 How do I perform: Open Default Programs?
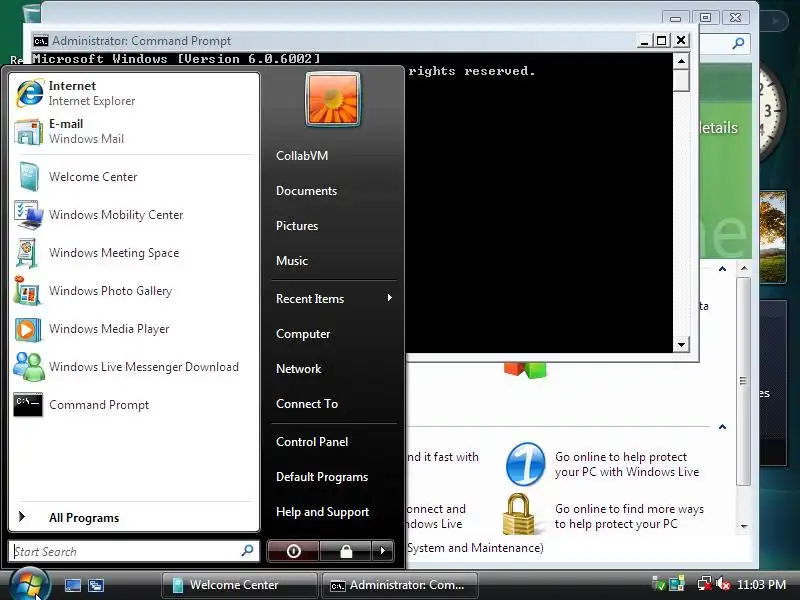coord(322,477)
